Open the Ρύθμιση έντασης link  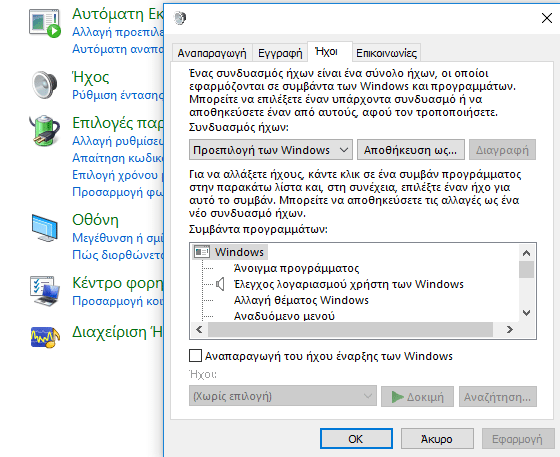118,95
